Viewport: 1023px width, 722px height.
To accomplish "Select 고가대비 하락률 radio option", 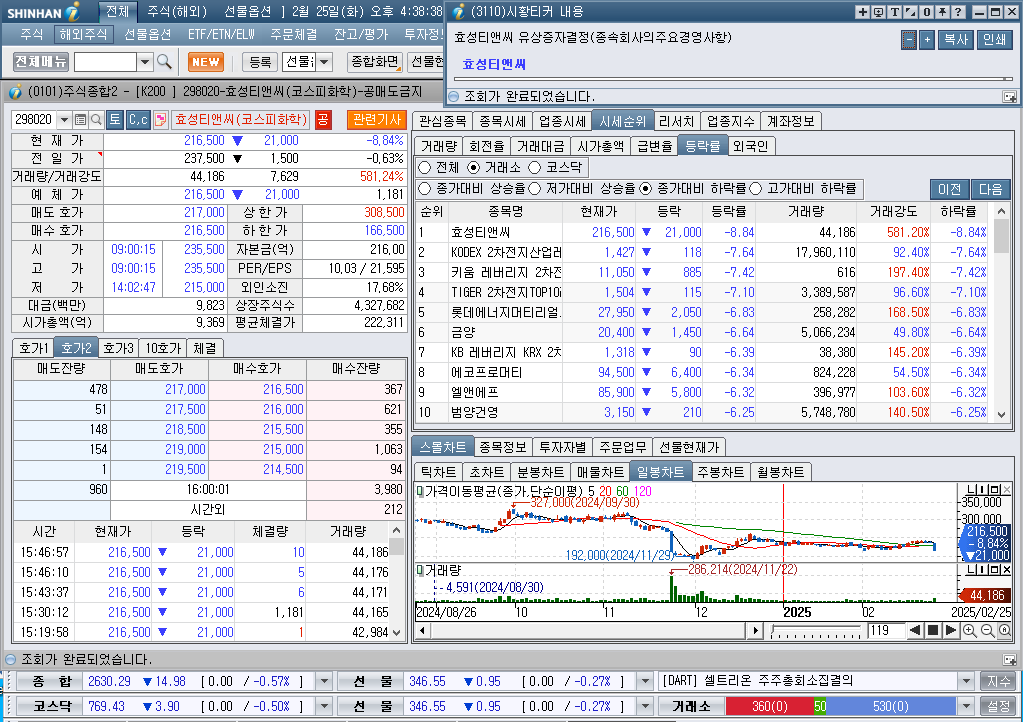I will pyautogui.click(x=756, y=188).
